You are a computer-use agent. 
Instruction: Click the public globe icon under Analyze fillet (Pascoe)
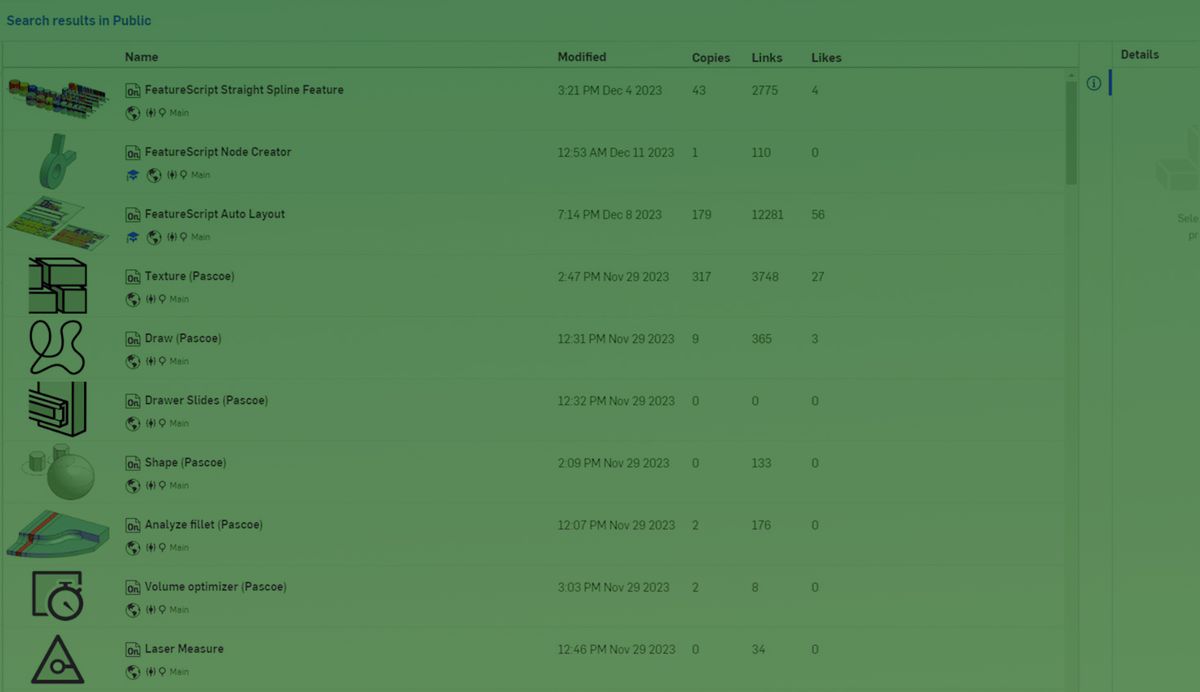(x=133, y=547)
